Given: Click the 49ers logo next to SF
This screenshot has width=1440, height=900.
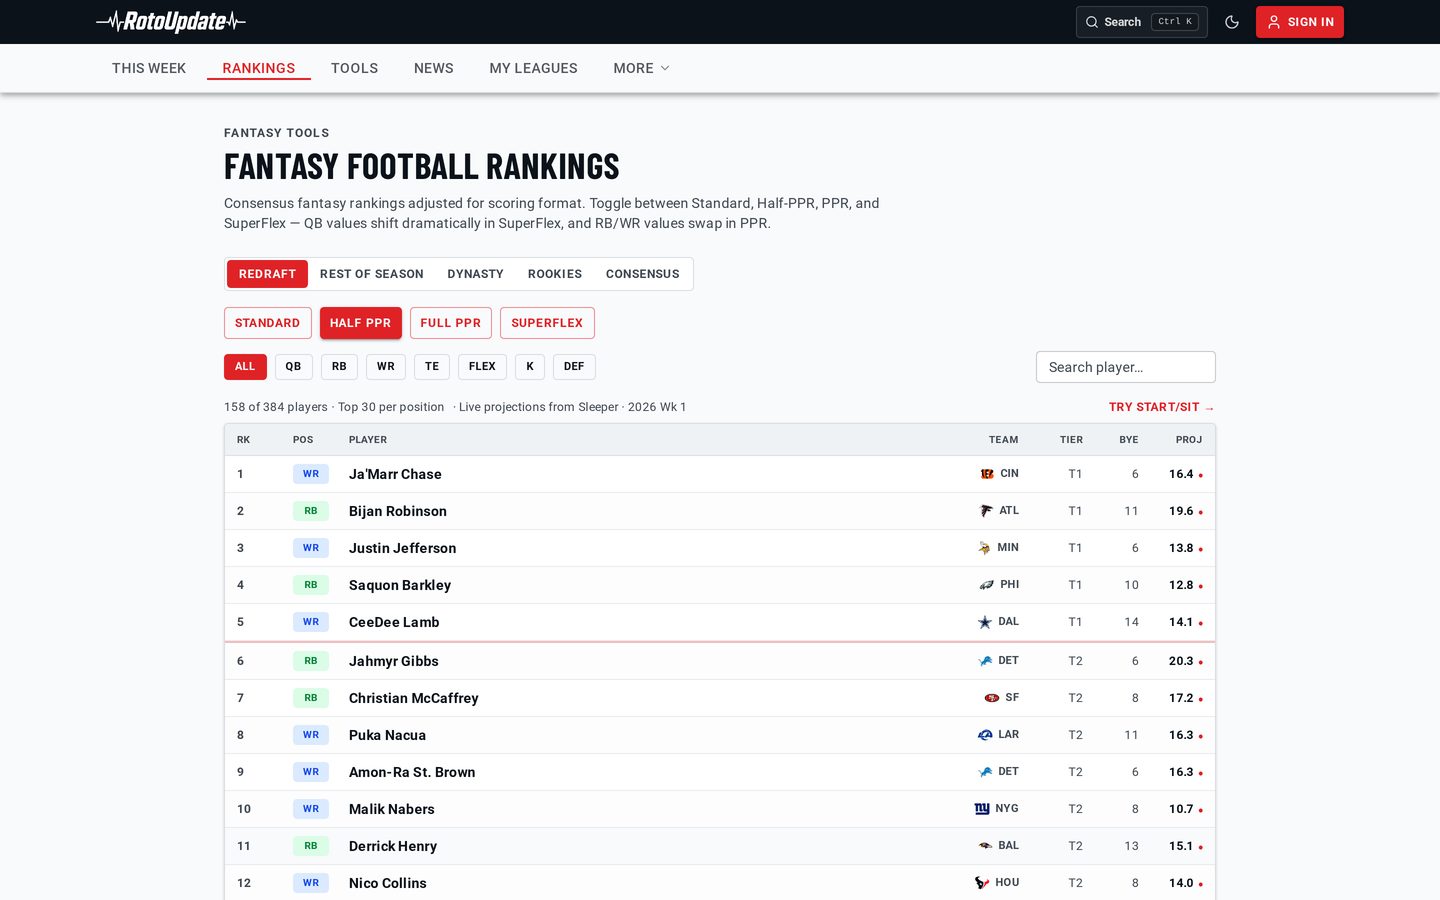Looking at the screenshot, I should tap(992, 698).
